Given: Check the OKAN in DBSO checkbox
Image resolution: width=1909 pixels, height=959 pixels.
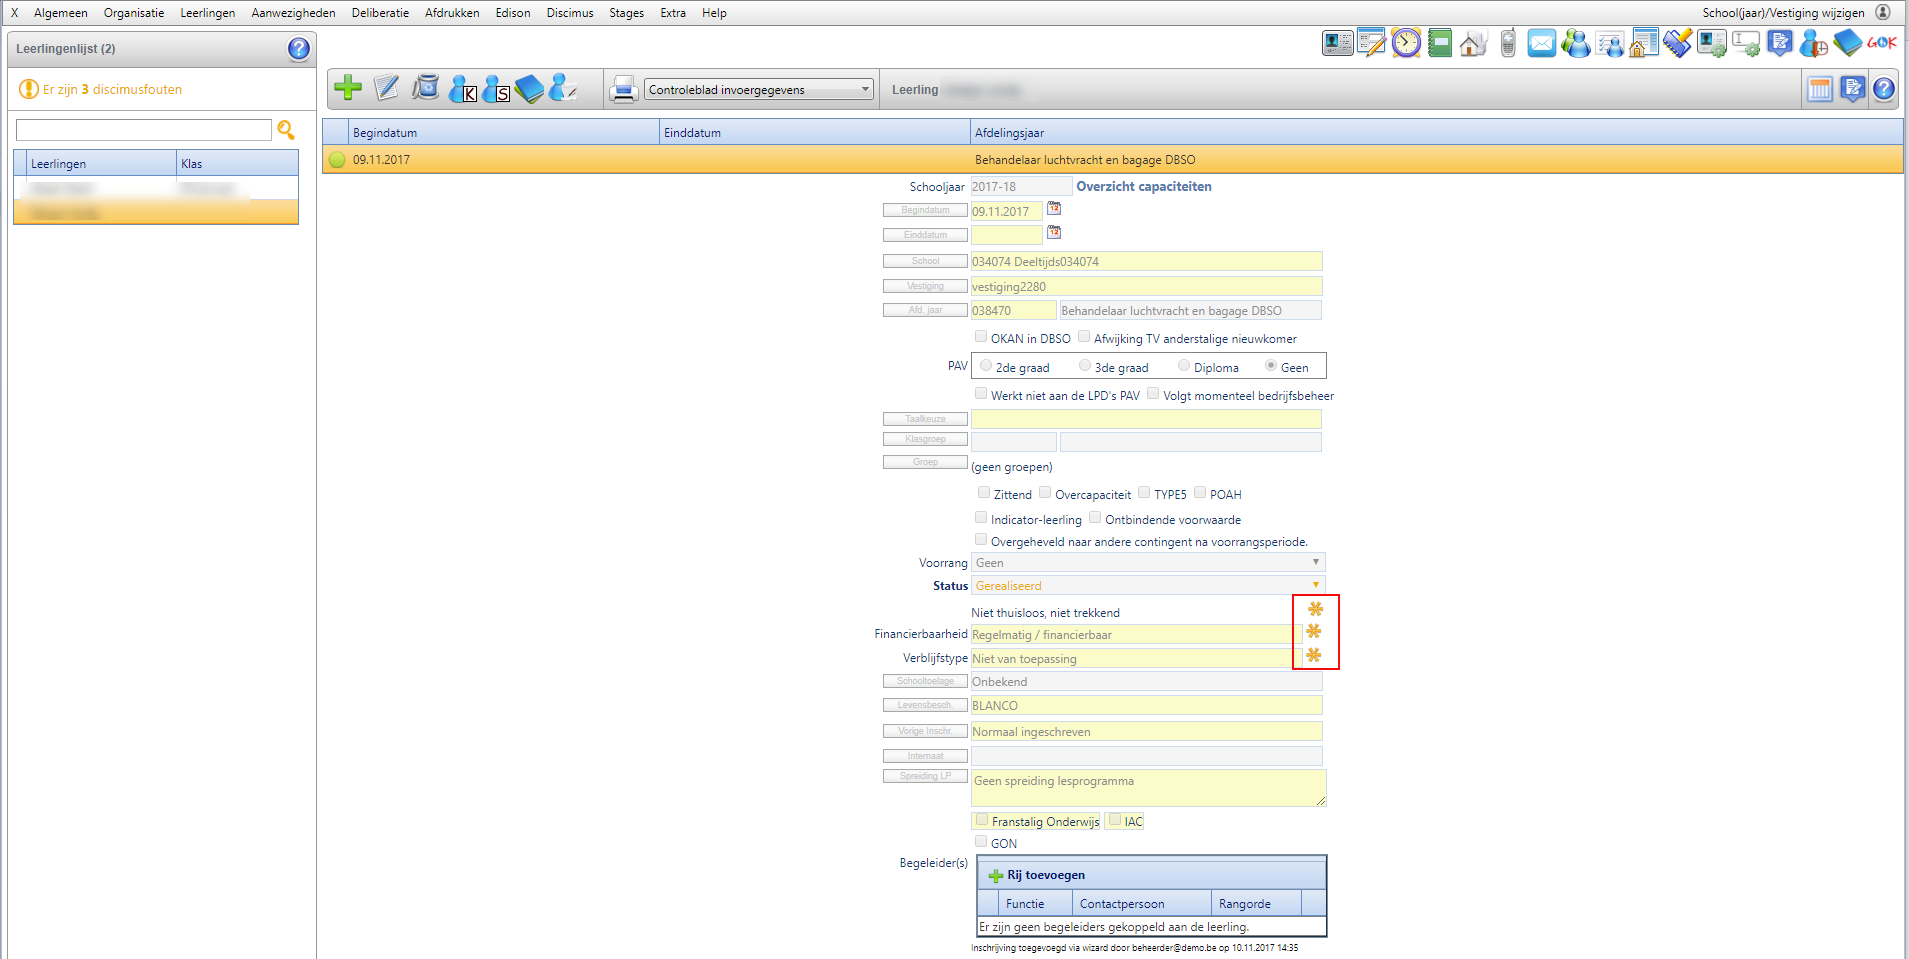Looking at the screenshot, I should click(981, 337).
